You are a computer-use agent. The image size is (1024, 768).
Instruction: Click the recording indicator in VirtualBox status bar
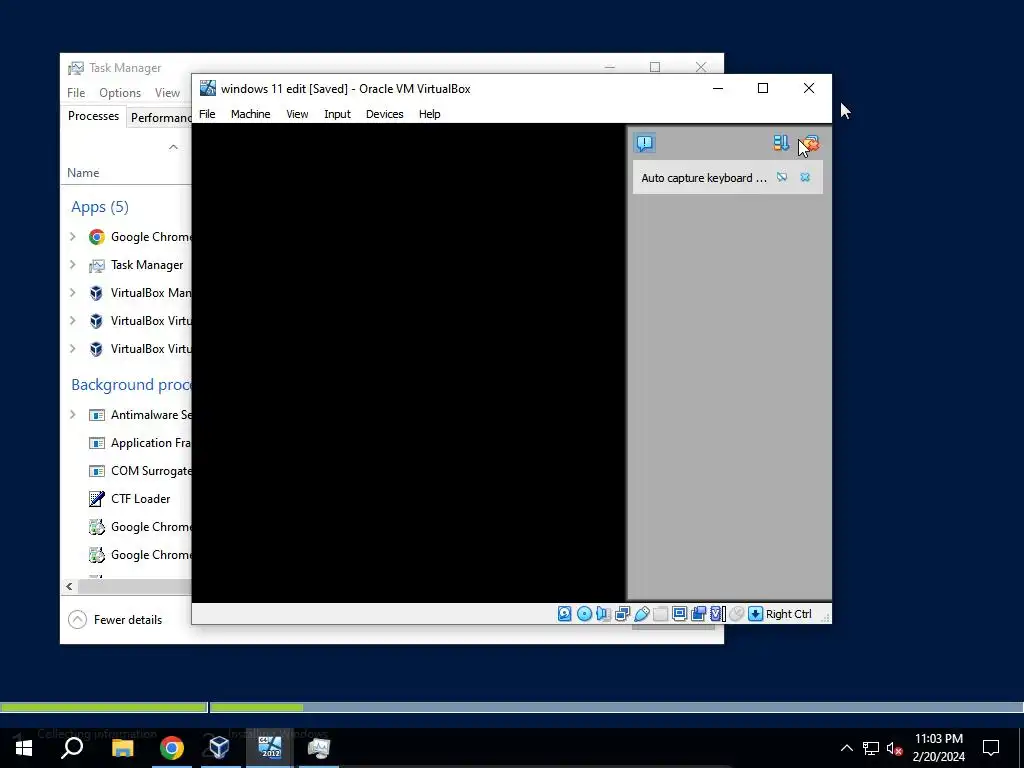(698, 614)
